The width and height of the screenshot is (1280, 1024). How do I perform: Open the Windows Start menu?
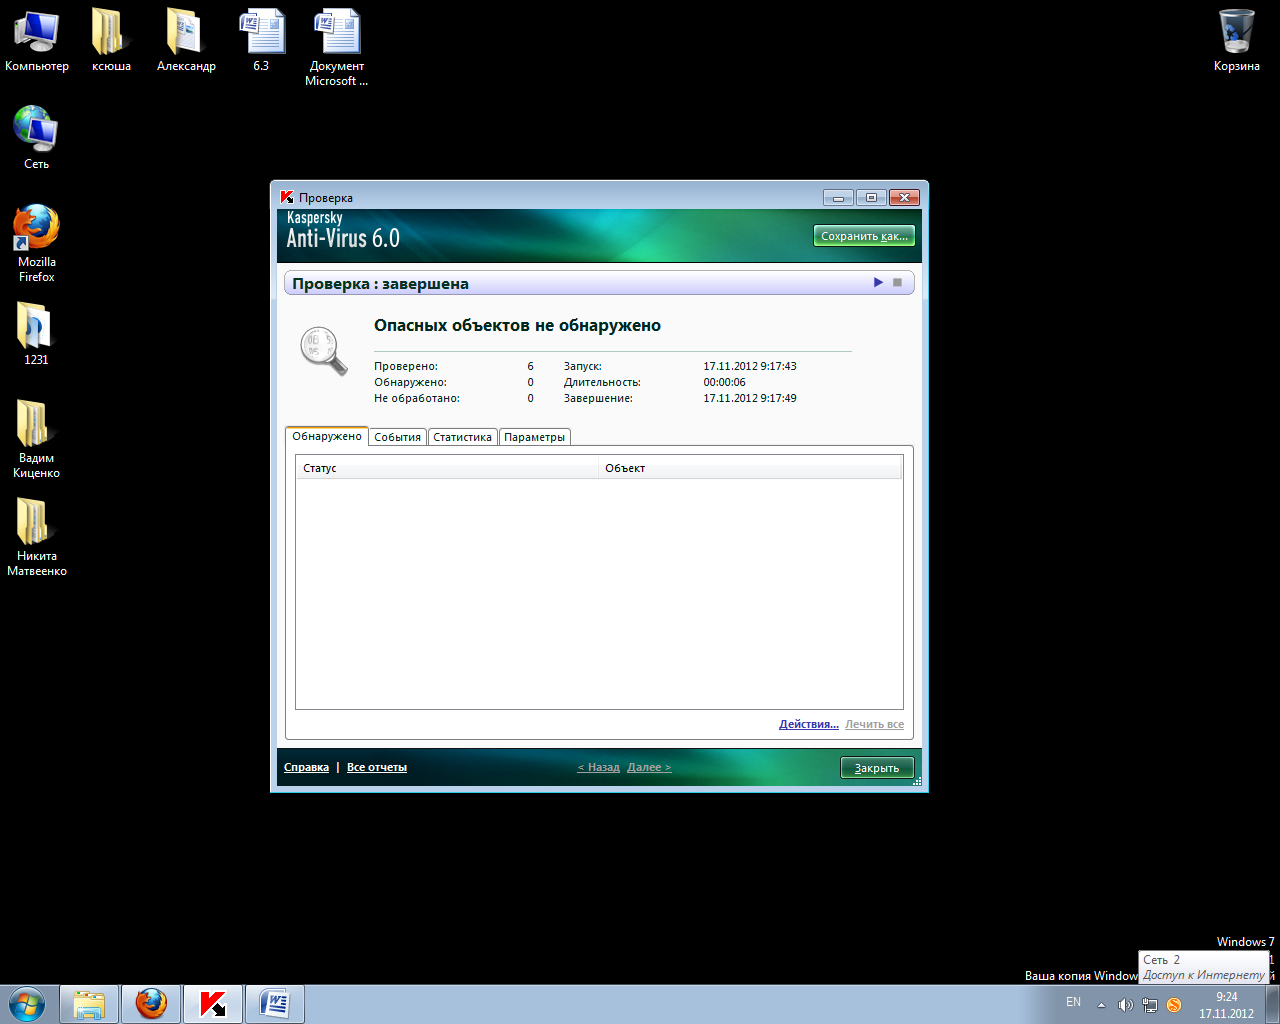pos(27,1004)
